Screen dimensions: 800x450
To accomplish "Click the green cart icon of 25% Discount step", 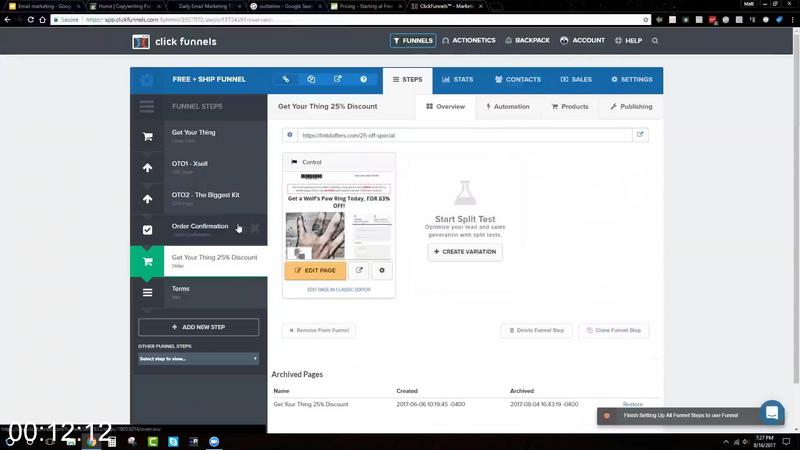I will tap(147, 261).
